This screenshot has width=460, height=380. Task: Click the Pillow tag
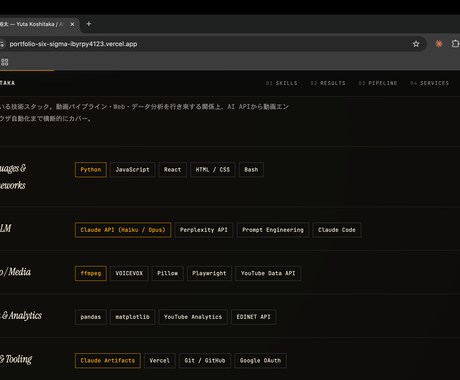click(x=167, y=273)
